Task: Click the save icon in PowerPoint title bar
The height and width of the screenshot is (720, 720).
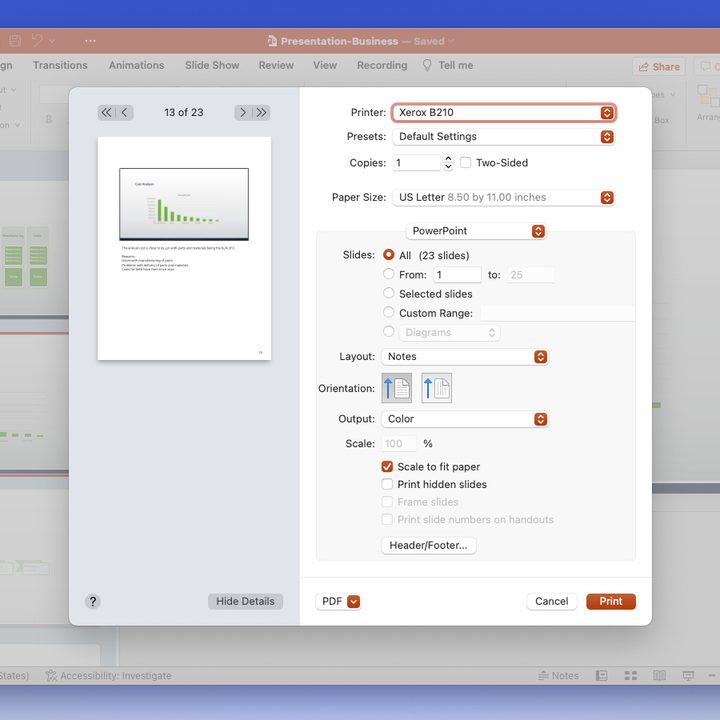Action: click(15, 41)
